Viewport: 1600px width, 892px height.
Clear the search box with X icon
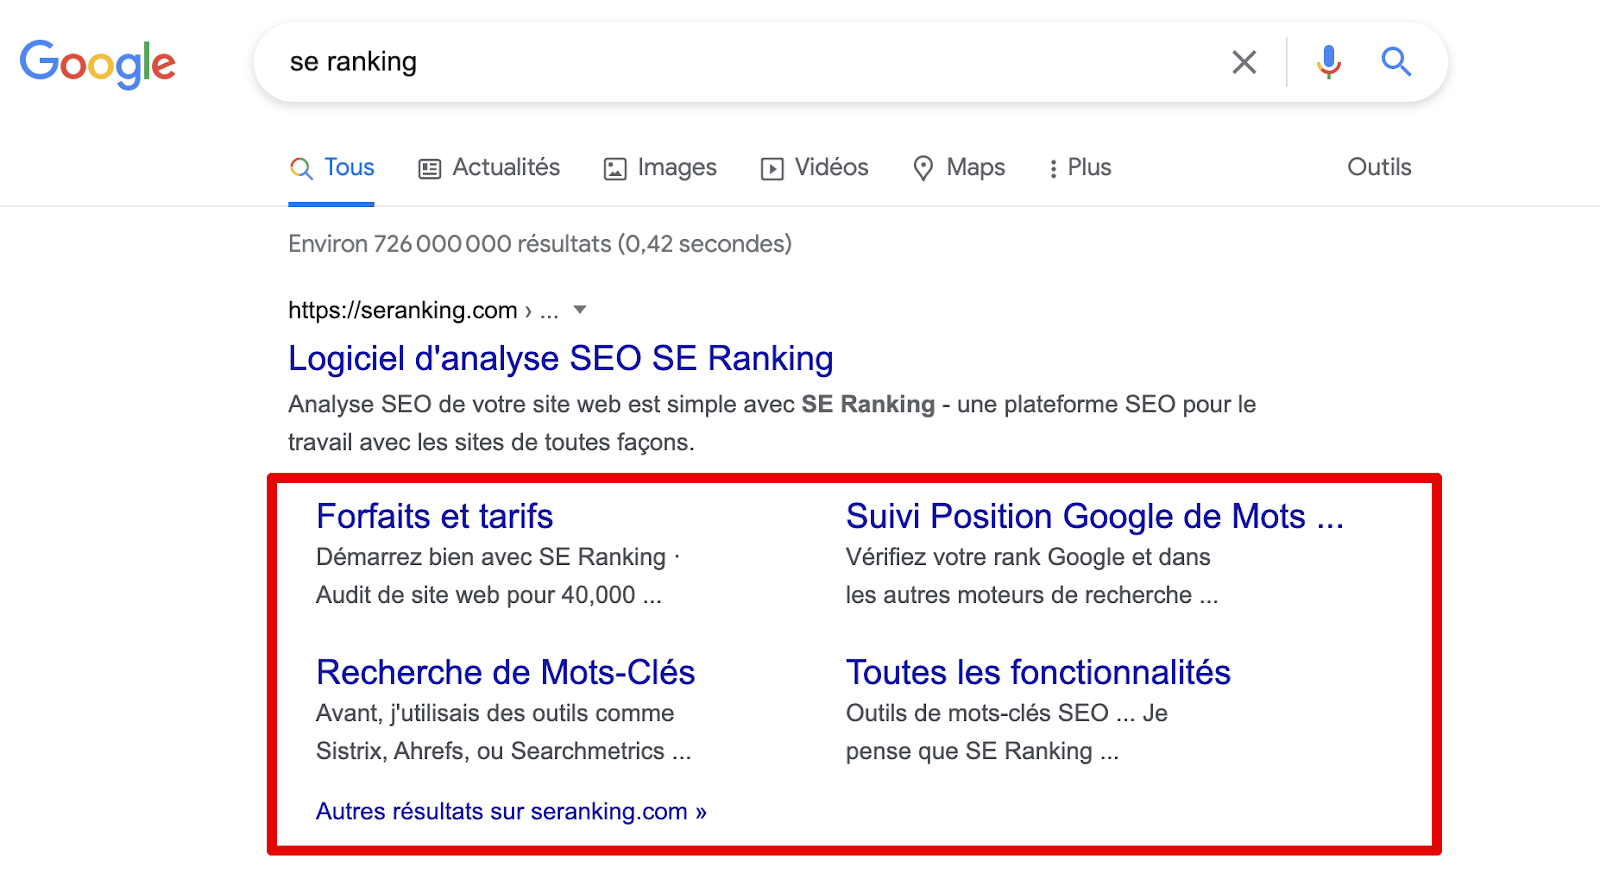tap(1244, 62)
